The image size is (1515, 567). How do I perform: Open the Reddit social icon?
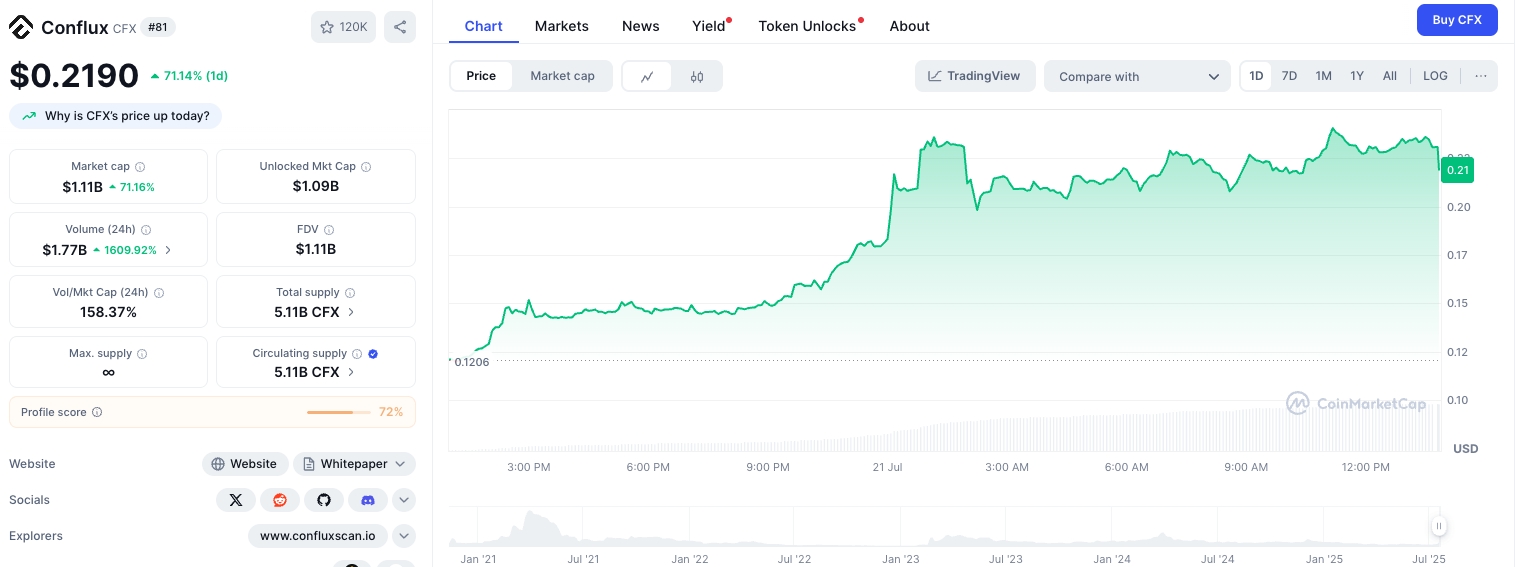point(280,500)
